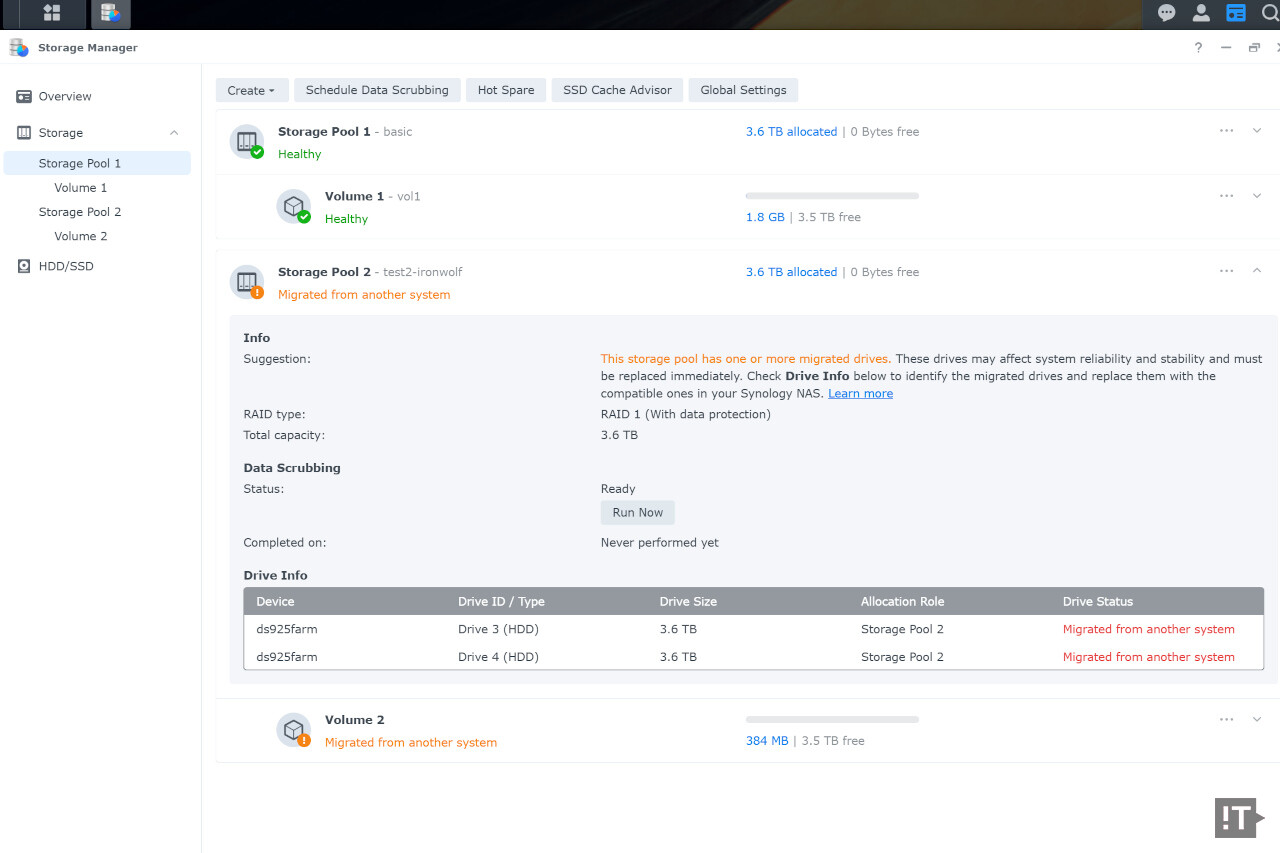This screenshot has width=1280, height=853.
Task: Click the Run Now scrubbing button
Action: click(637, 512)
